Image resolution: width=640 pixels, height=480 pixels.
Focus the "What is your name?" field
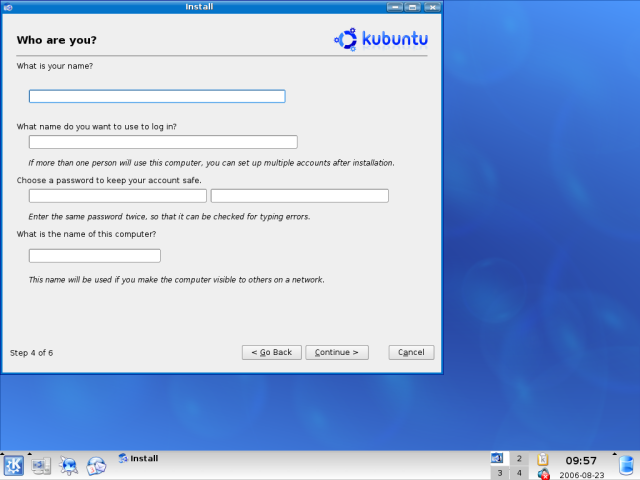(x=157, y=96)
